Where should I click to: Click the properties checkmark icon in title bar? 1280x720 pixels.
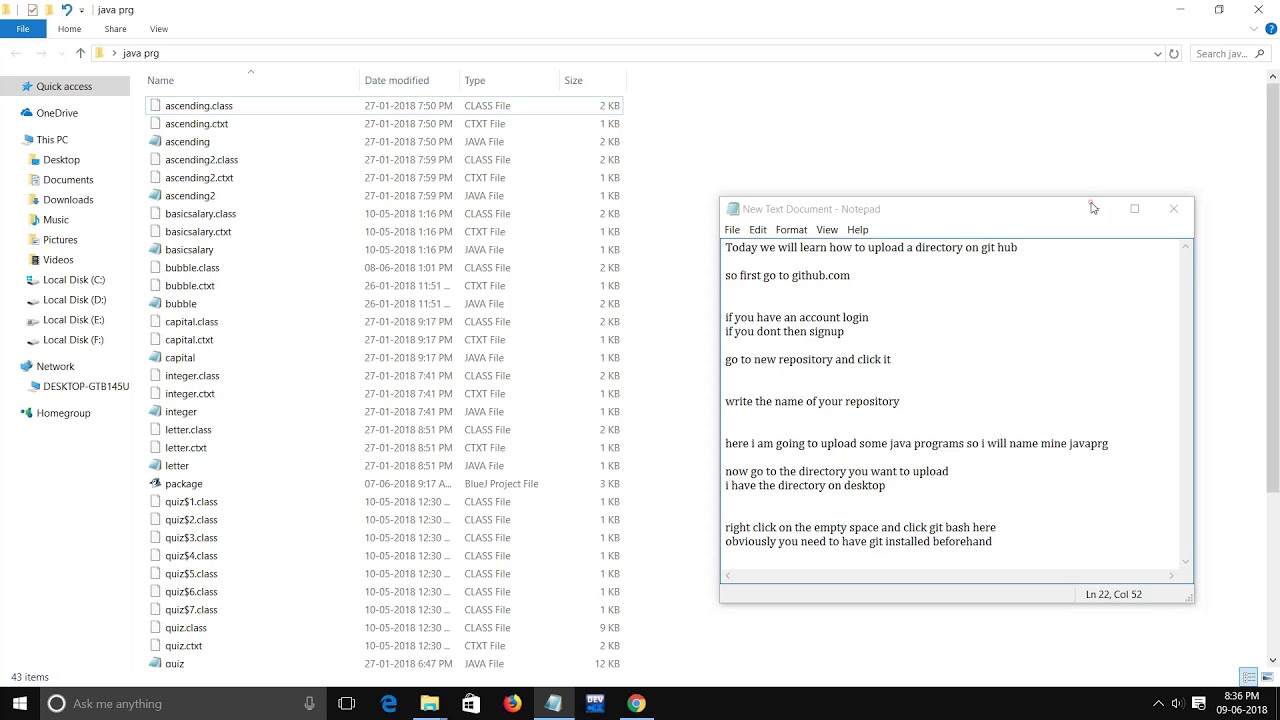33,10
